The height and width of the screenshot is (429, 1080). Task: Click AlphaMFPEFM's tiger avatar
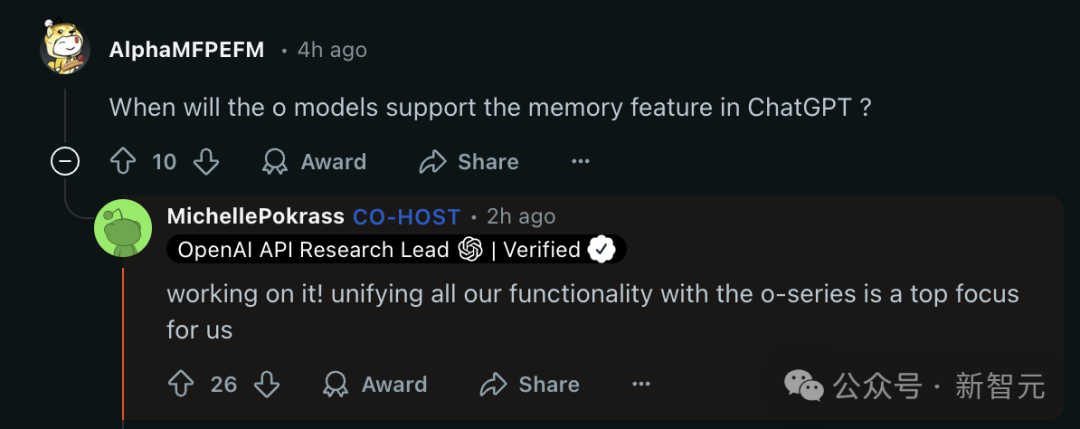point(65,47)
